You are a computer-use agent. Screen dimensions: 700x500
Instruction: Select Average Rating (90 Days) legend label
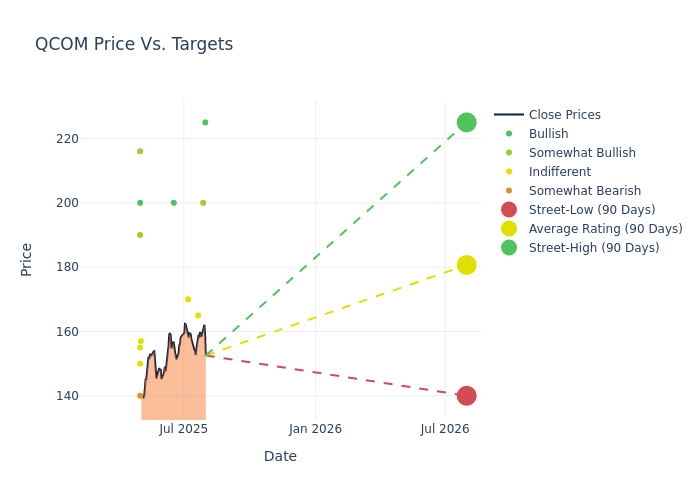pyautogui.click(x=605, y=229)
